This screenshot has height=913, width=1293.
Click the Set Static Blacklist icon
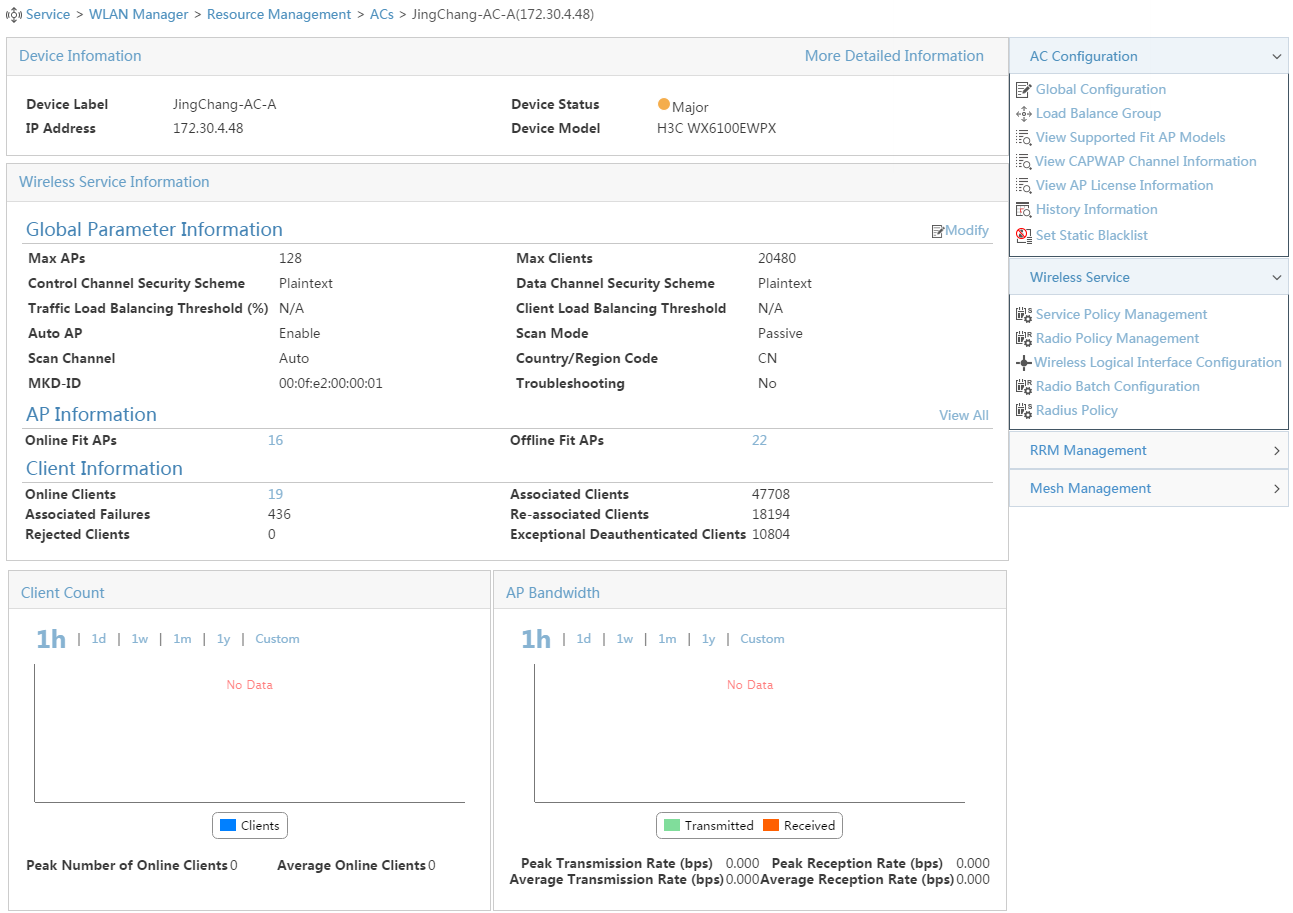(1023, 236)
